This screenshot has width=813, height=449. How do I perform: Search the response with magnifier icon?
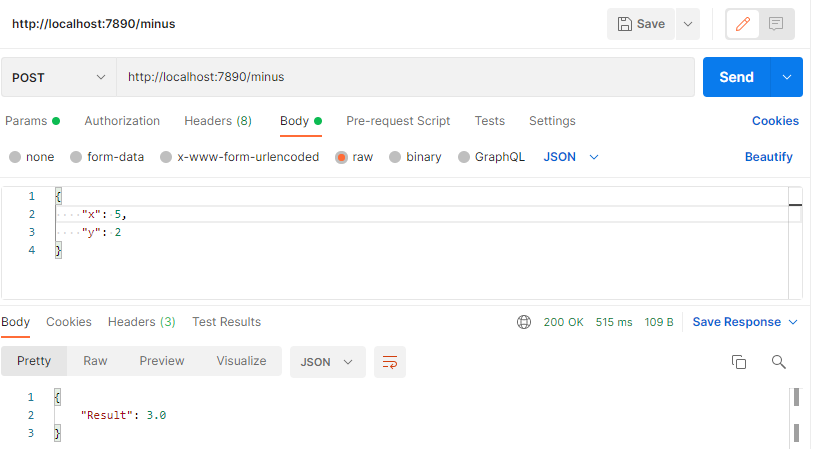pyautogui.click(x=778, y=362)
